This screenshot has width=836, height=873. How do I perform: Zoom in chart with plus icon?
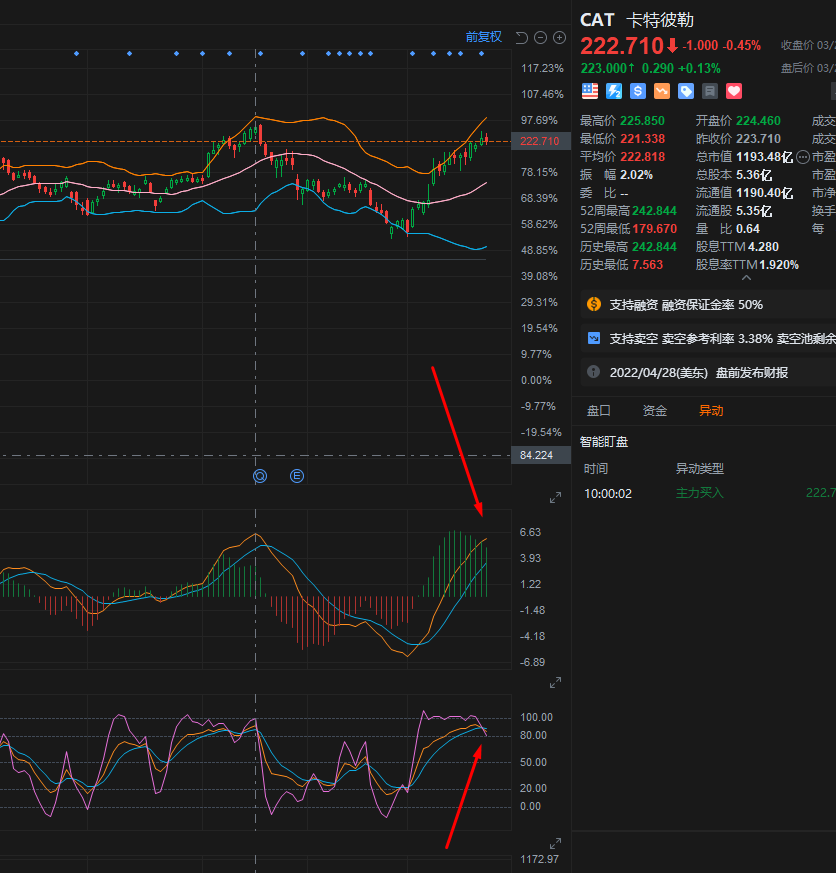click(559, 37)
